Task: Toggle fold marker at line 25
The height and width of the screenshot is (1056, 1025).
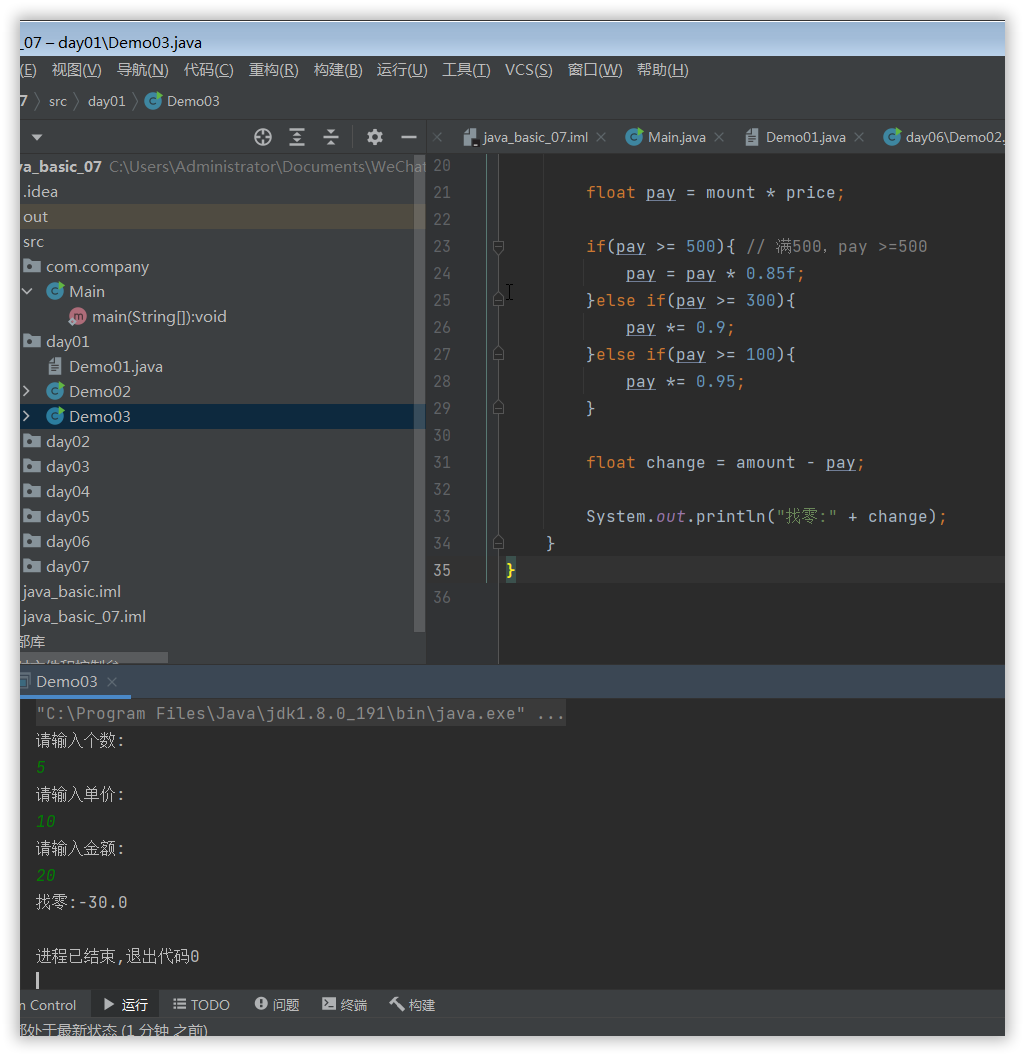Action: (x=498, y=300)
